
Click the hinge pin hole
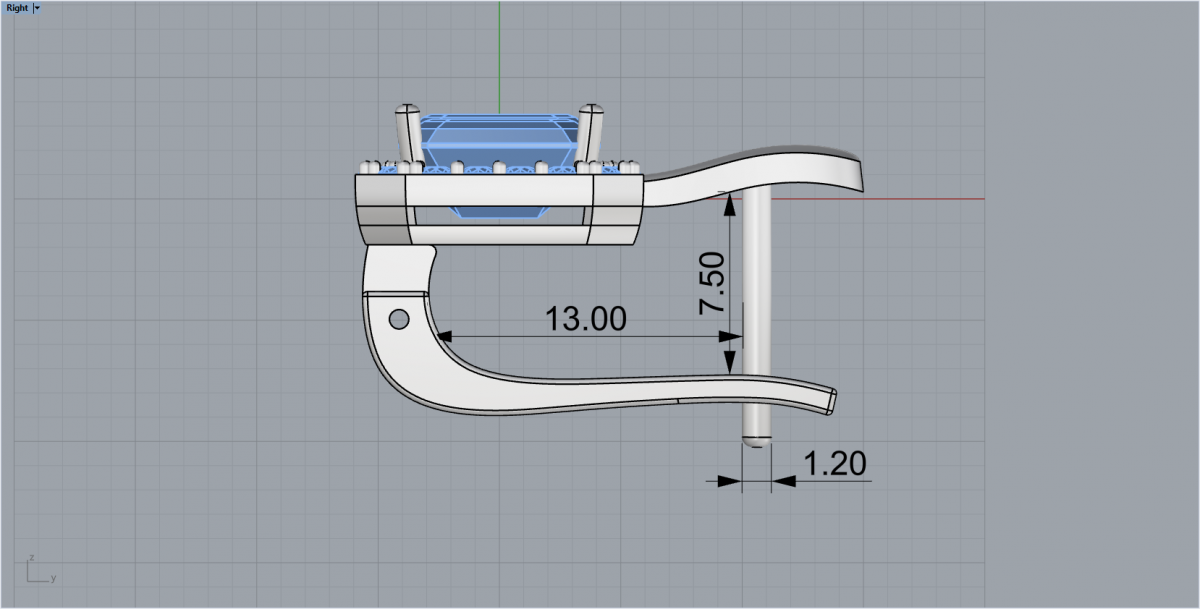[x=398, y=320]
